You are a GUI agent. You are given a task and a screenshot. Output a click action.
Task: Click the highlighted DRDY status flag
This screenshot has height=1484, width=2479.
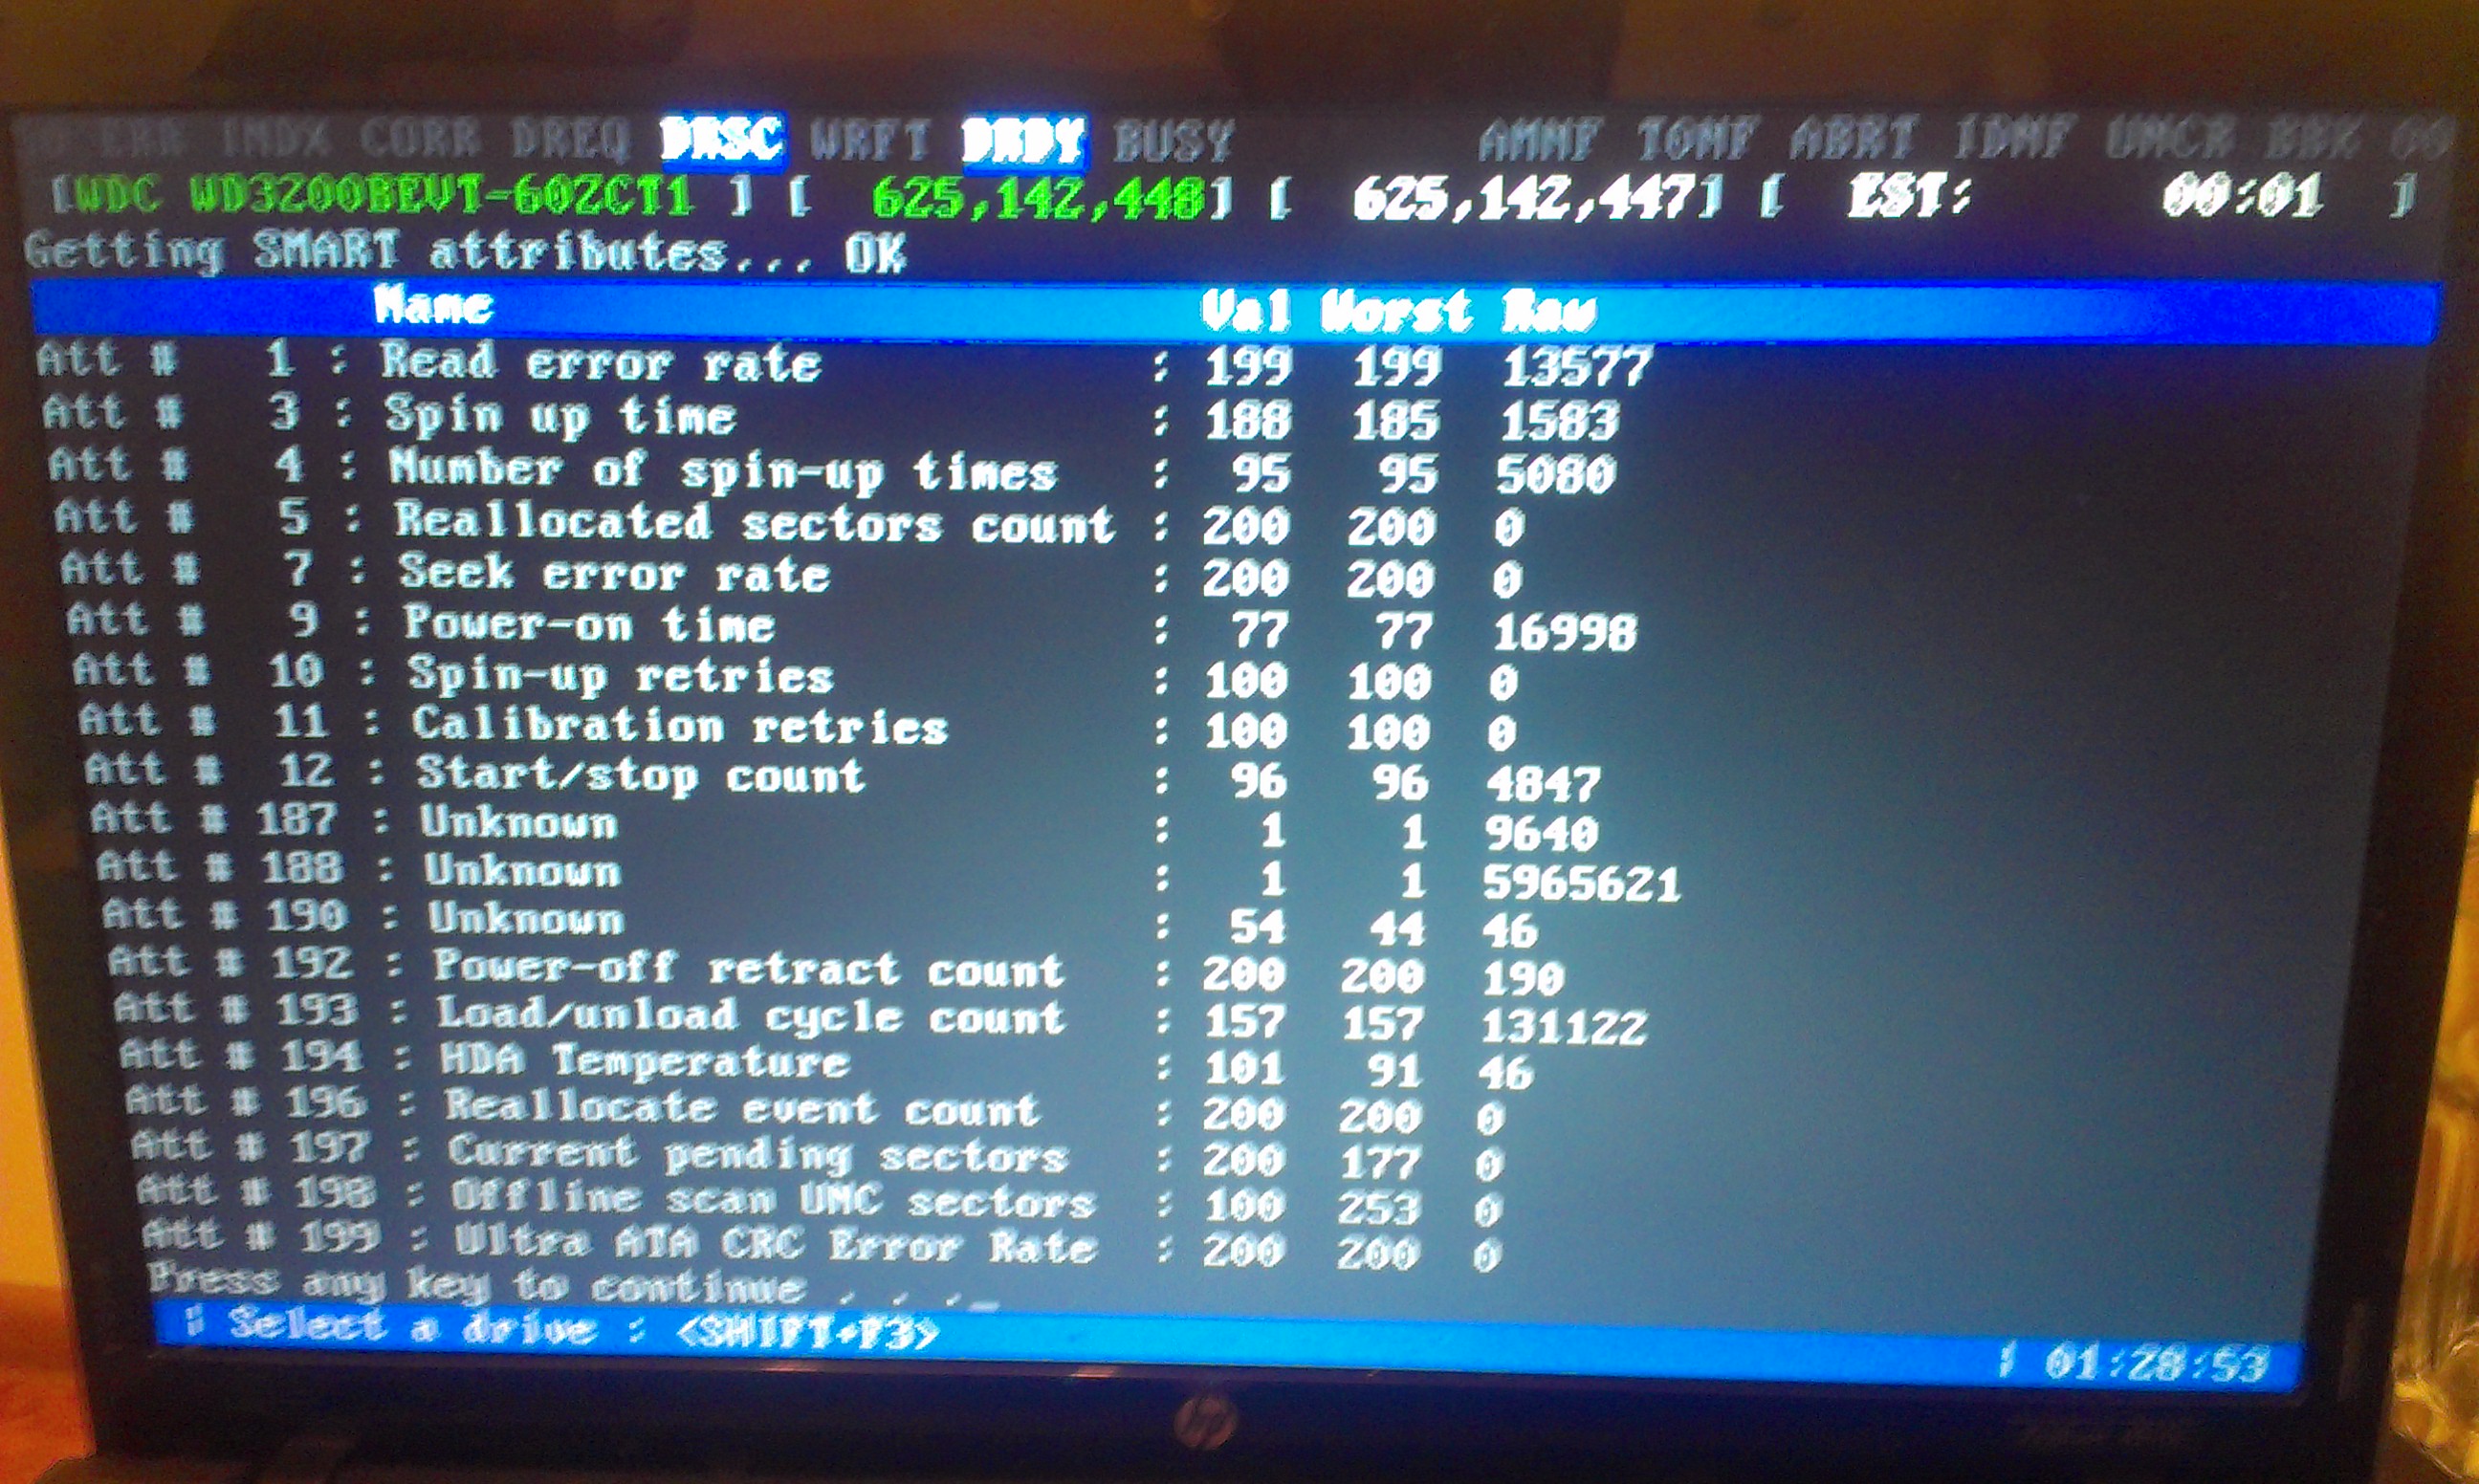(x=1023, y=141)
